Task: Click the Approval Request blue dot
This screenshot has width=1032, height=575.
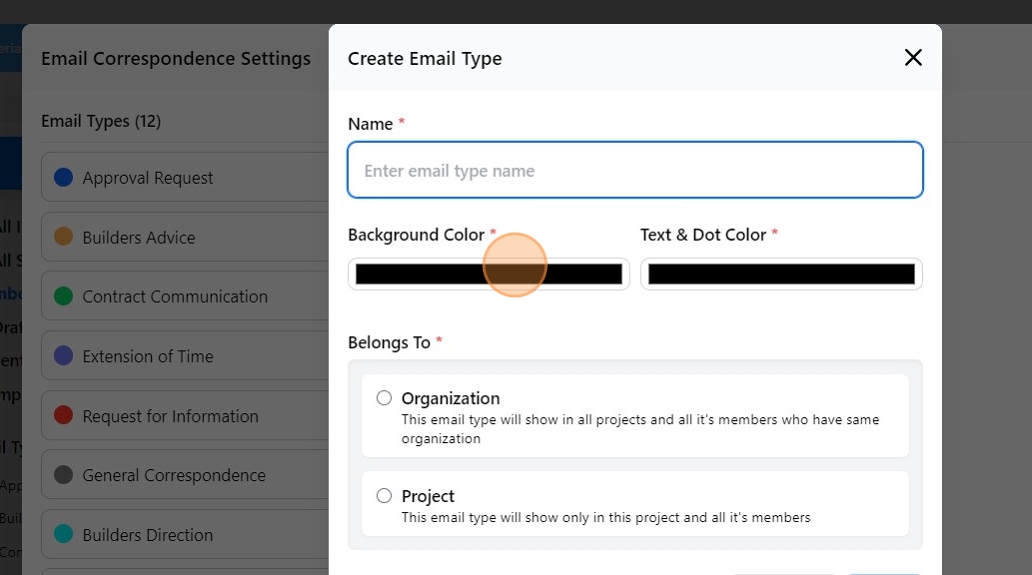Action: 63,177
